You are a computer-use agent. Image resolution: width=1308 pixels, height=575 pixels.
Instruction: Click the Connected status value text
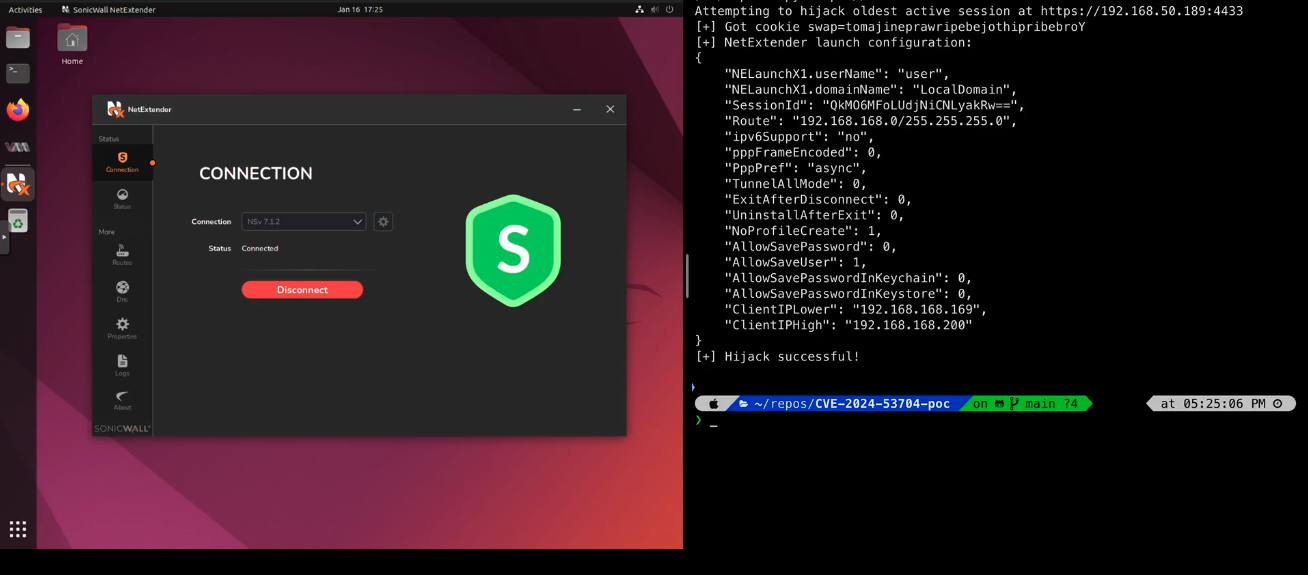click(260, 249)
